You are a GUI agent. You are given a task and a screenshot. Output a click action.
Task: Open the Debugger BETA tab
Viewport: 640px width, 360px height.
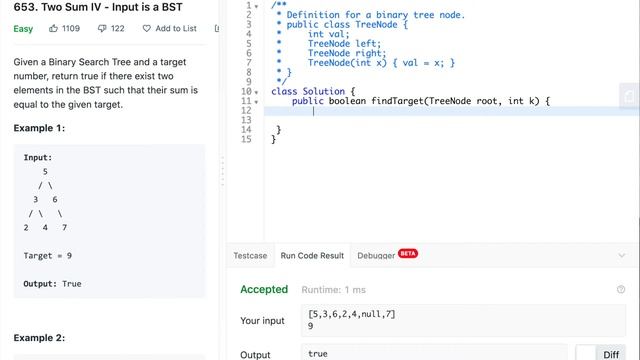click(x=387, y=256)
